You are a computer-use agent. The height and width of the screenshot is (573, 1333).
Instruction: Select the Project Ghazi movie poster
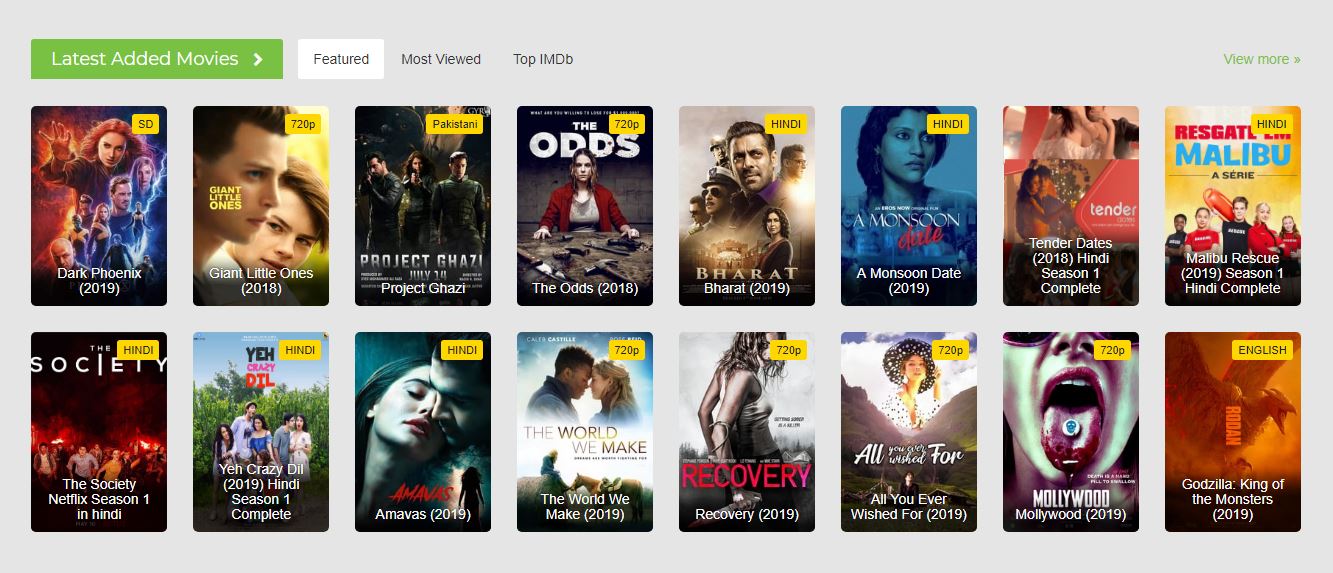pos(423,206)
